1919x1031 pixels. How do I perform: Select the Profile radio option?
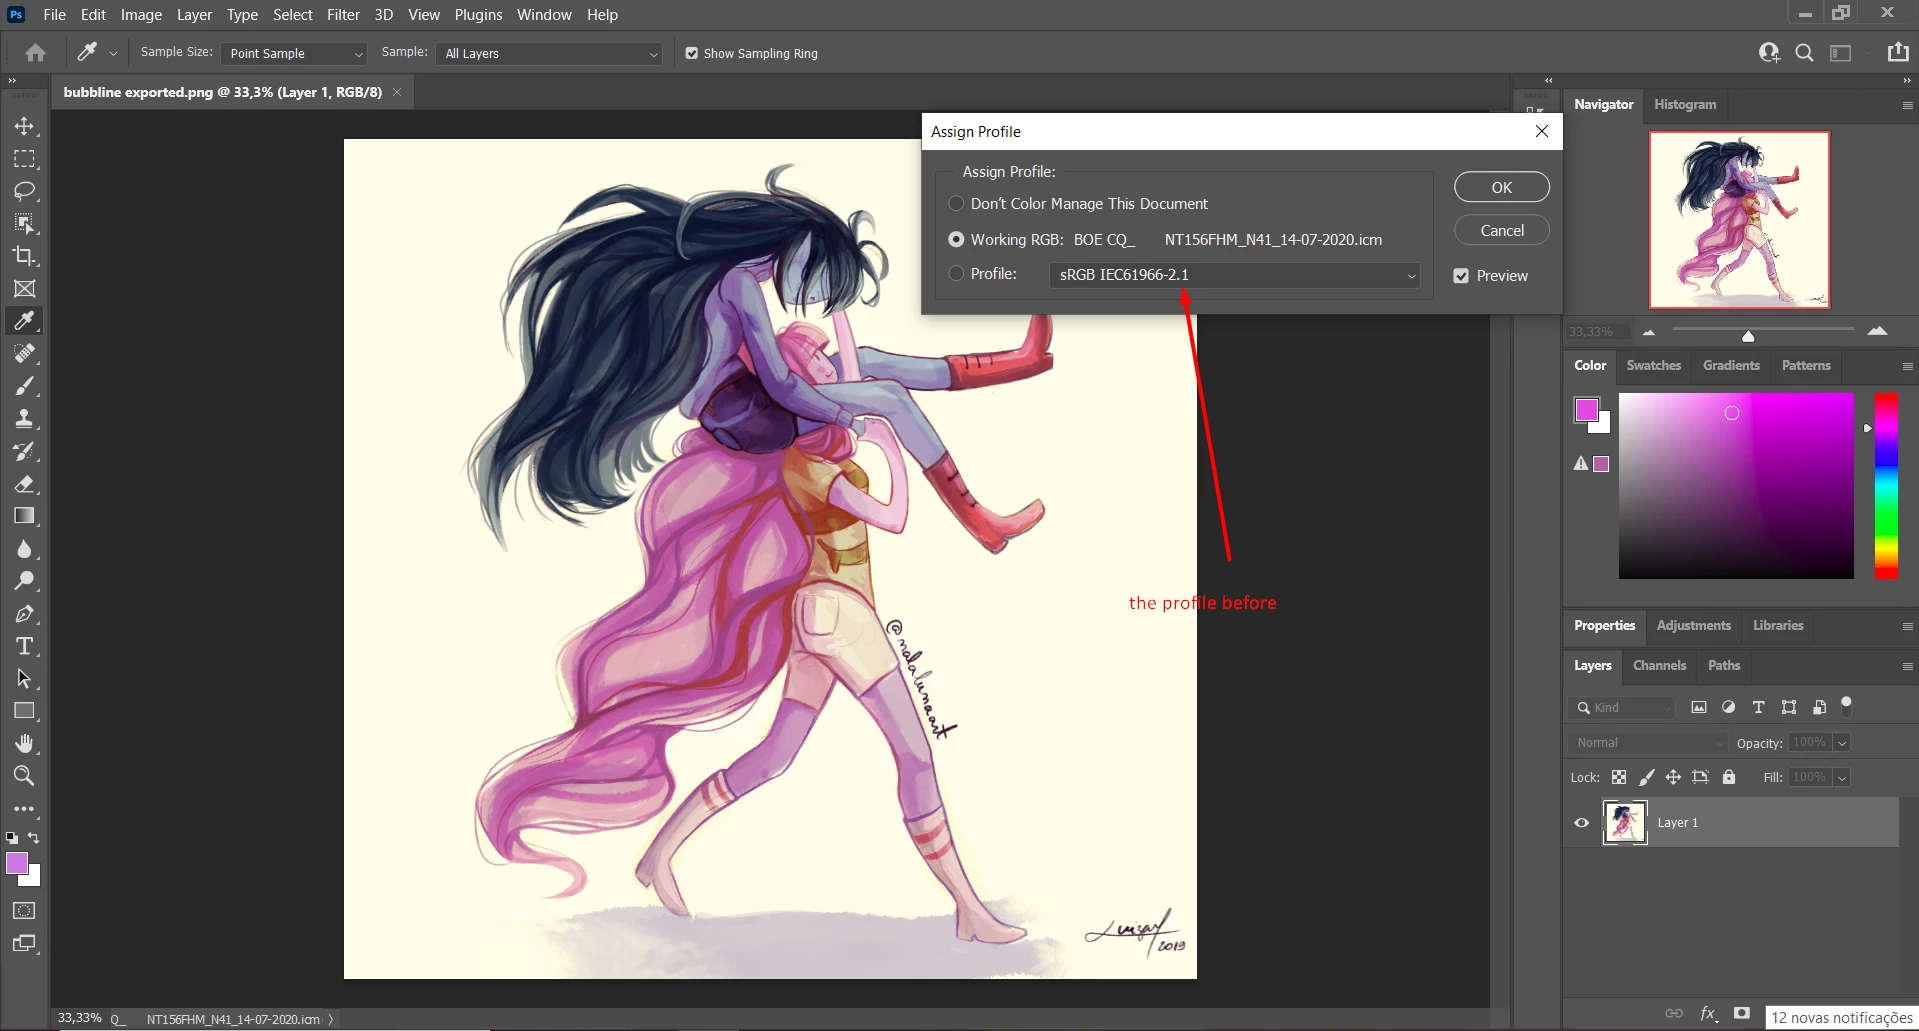(x=956, y=273)
